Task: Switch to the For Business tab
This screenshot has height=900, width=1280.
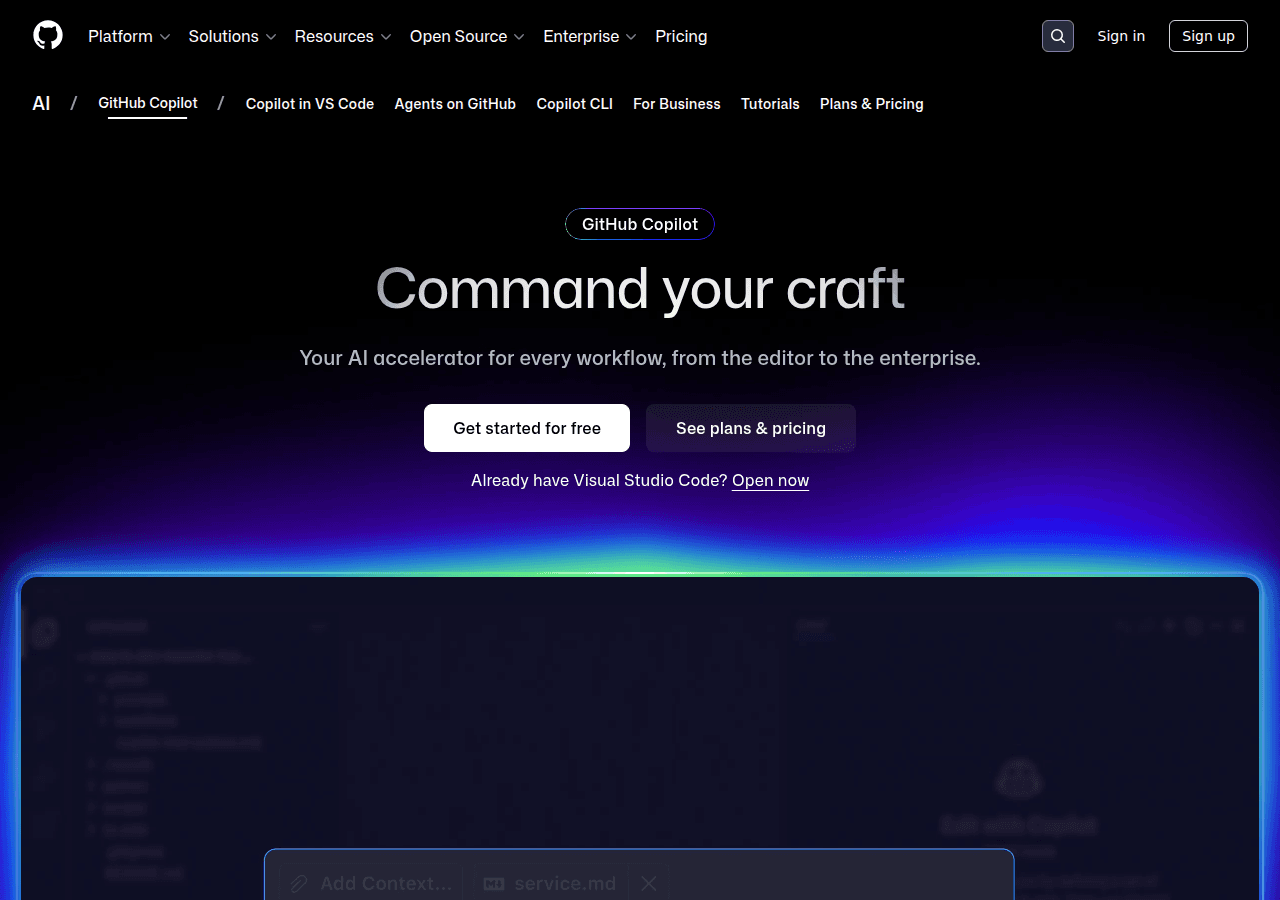Action: pos(676,104)
